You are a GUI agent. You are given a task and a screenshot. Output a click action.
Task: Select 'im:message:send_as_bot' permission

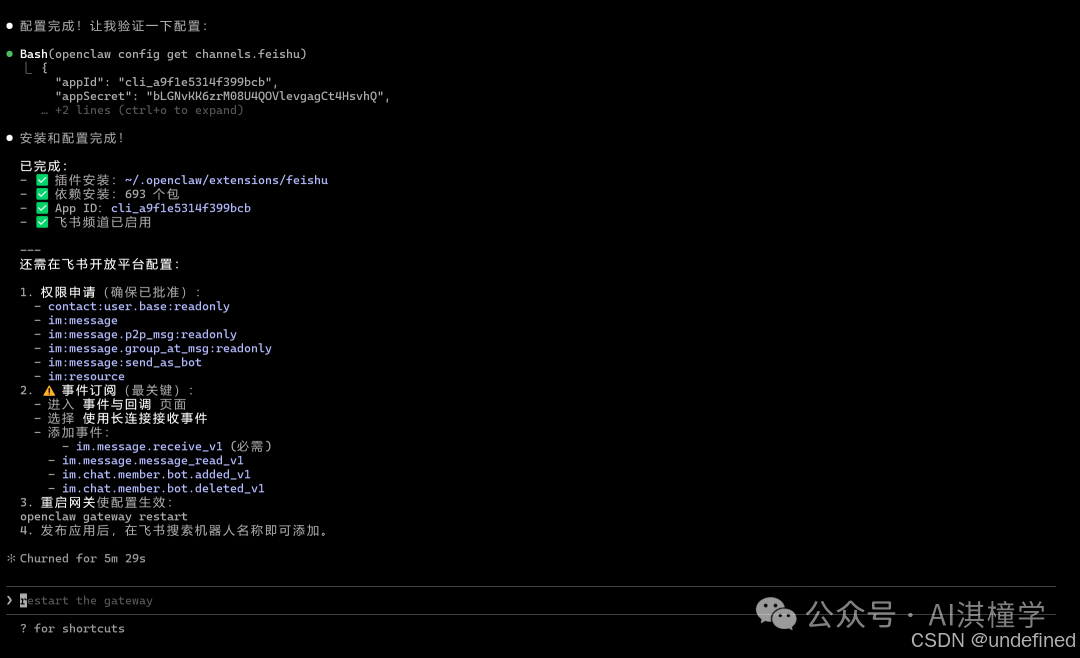[125, 362]
